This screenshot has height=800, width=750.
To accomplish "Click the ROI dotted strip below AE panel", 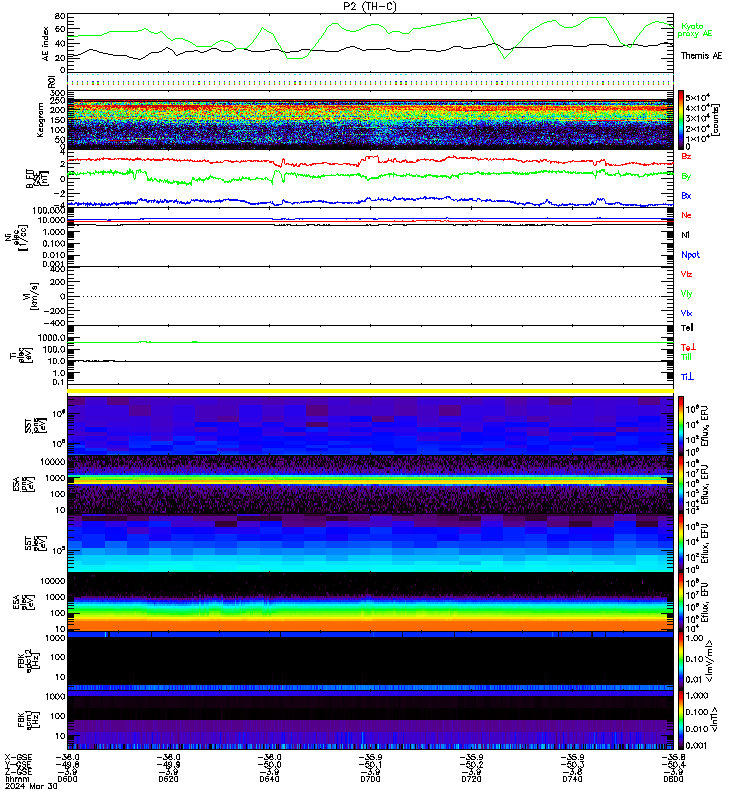I will pyautogui.click(x=370, y=82).
